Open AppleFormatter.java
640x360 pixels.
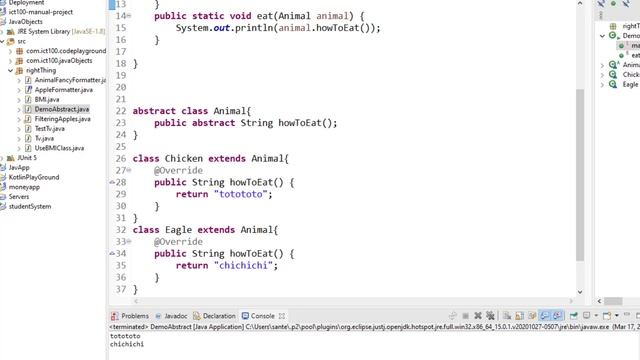click(63, 90)
